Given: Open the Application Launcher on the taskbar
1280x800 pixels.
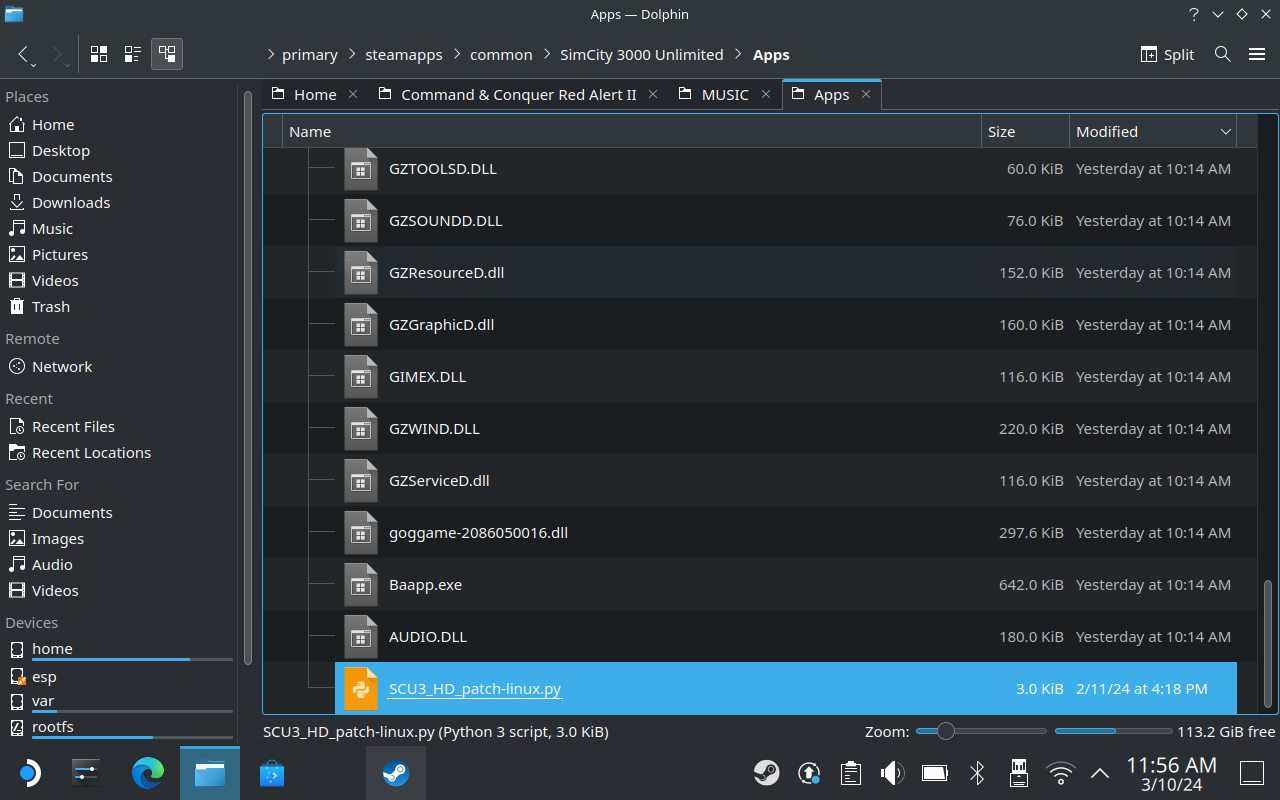Looking at the screenshot, I should (29, 773).
